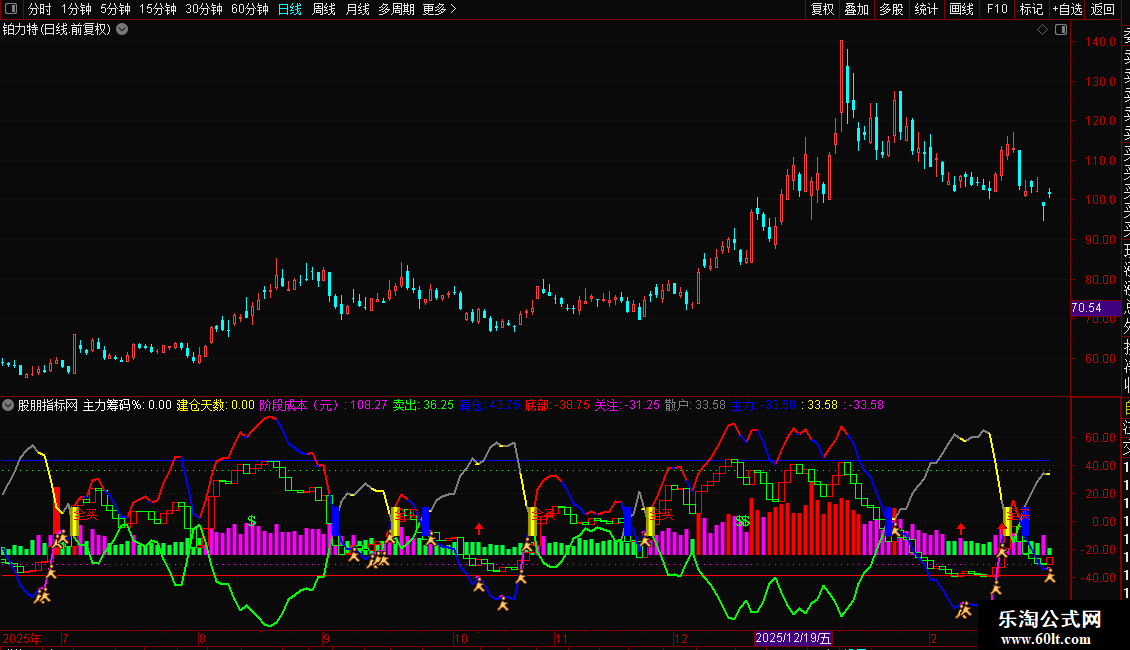Open the 多周期 multi-period view
1130x650 pixels.
coord(396,9)
